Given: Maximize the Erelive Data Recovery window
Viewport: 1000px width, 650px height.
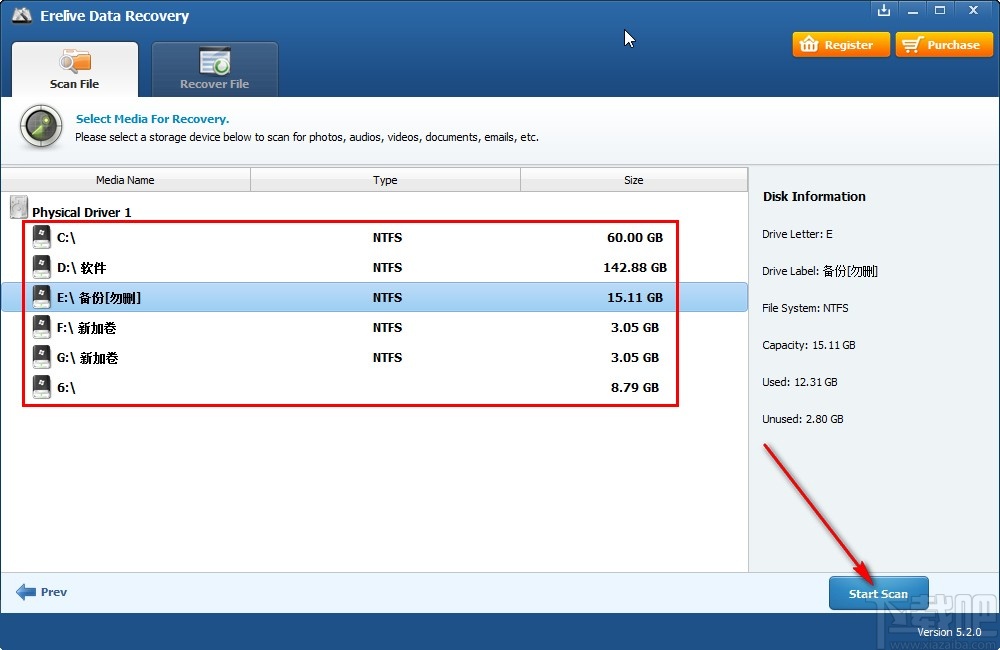Looking at the screenshot, I should [940, 11].
